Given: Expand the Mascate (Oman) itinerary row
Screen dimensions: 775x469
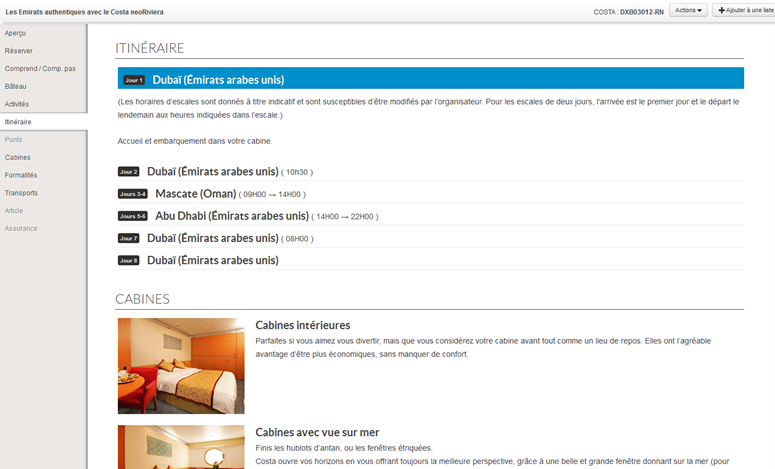Looking at the screenshot, I should pyautogui.click(x=195, y=194).
